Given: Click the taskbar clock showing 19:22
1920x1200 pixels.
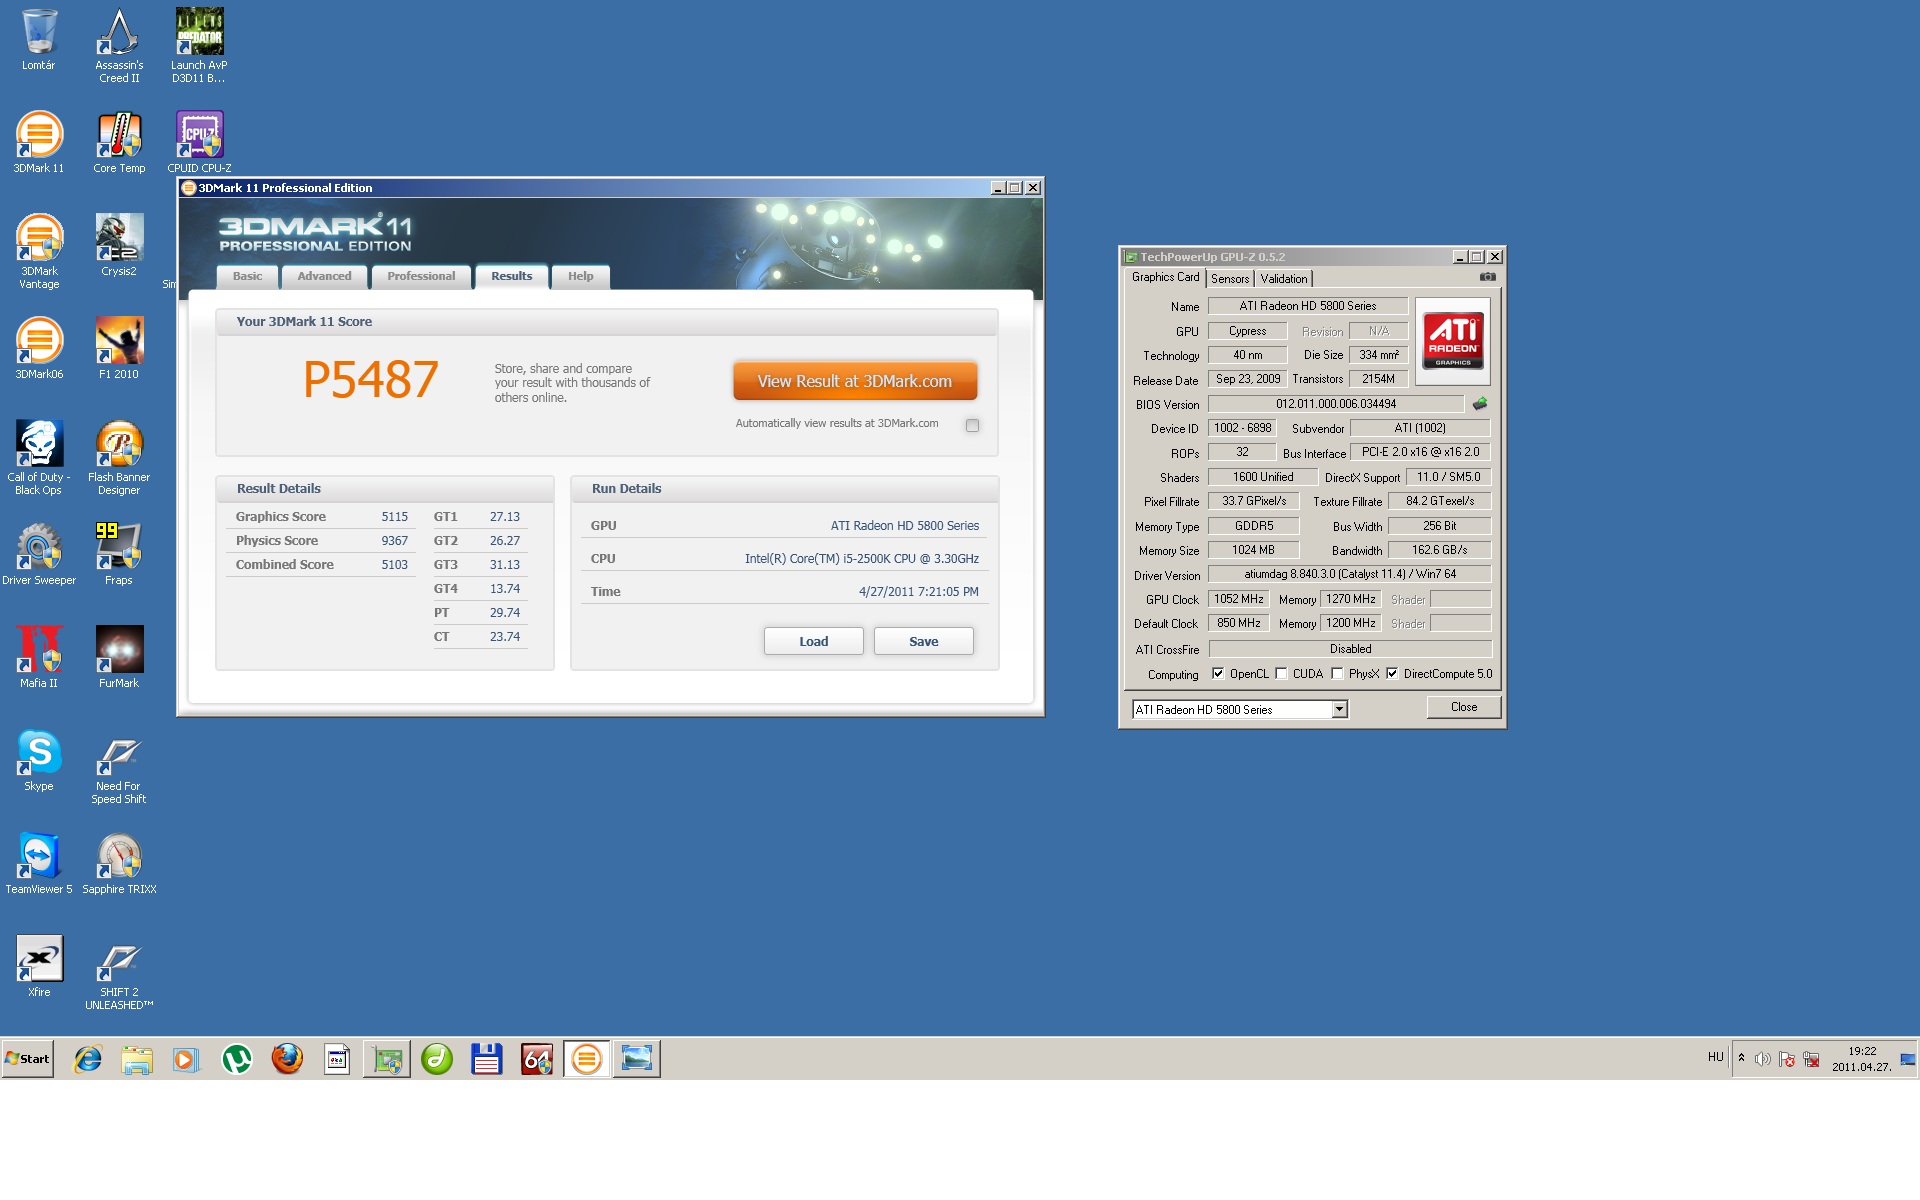Looking at the screenshot, I should (1861, 1059).
